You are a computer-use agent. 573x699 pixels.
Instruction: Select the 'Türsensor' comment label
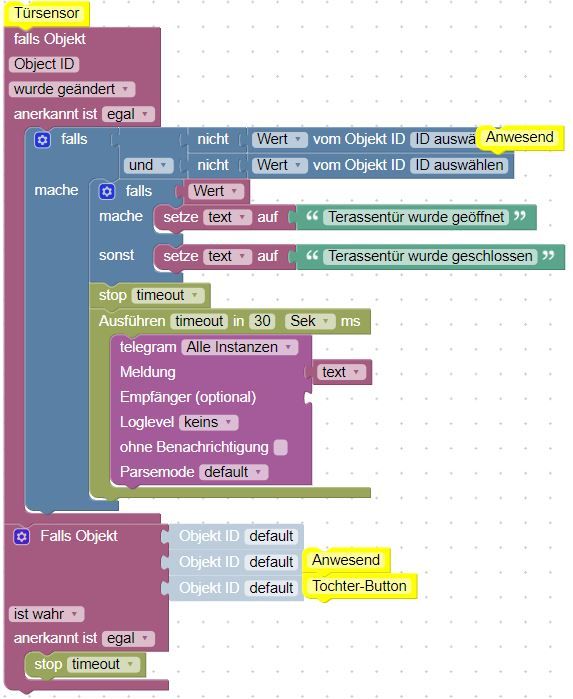coord(46,13)
